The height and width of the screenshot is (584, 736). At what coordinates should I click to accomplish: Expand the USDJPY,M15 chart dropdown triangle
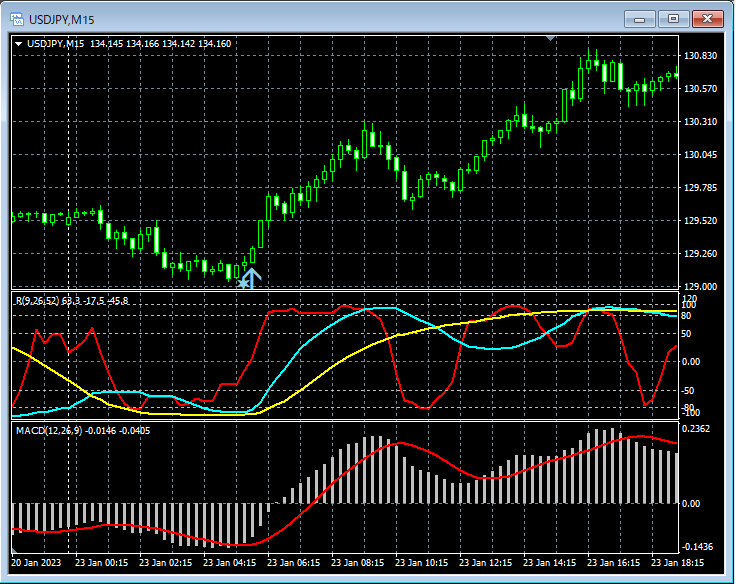point(19,44)
